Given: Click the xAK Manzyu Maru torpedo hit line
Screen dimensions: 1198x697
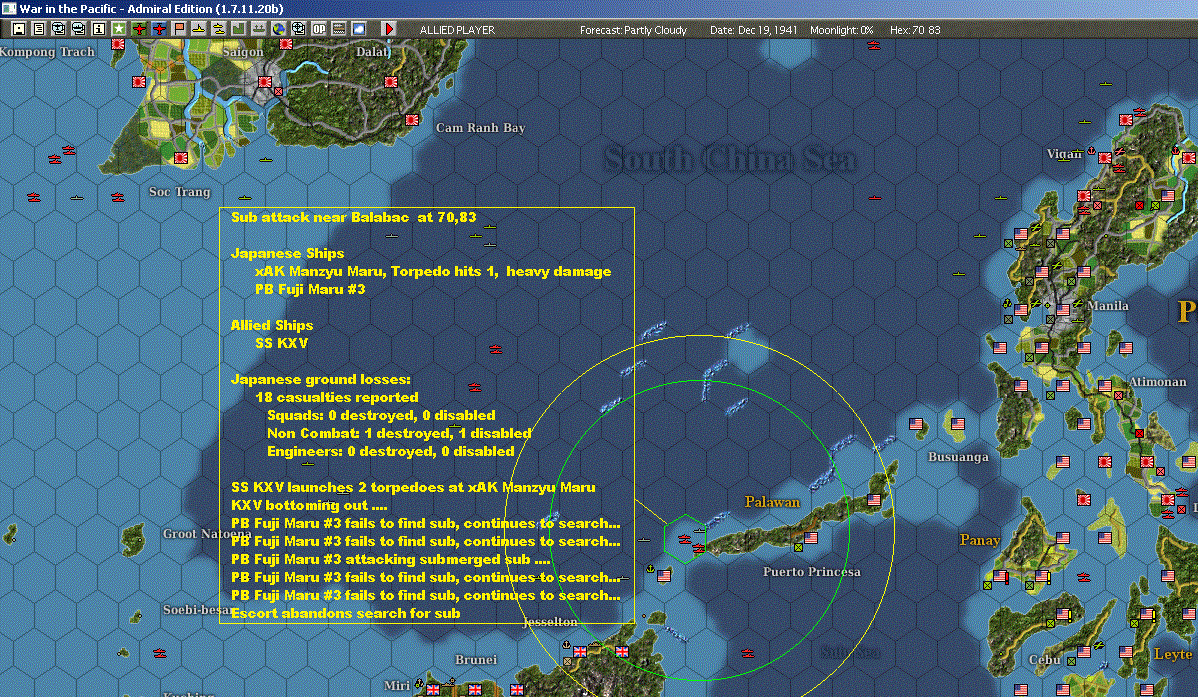Looking at the screenshot, I should (433, 271).
